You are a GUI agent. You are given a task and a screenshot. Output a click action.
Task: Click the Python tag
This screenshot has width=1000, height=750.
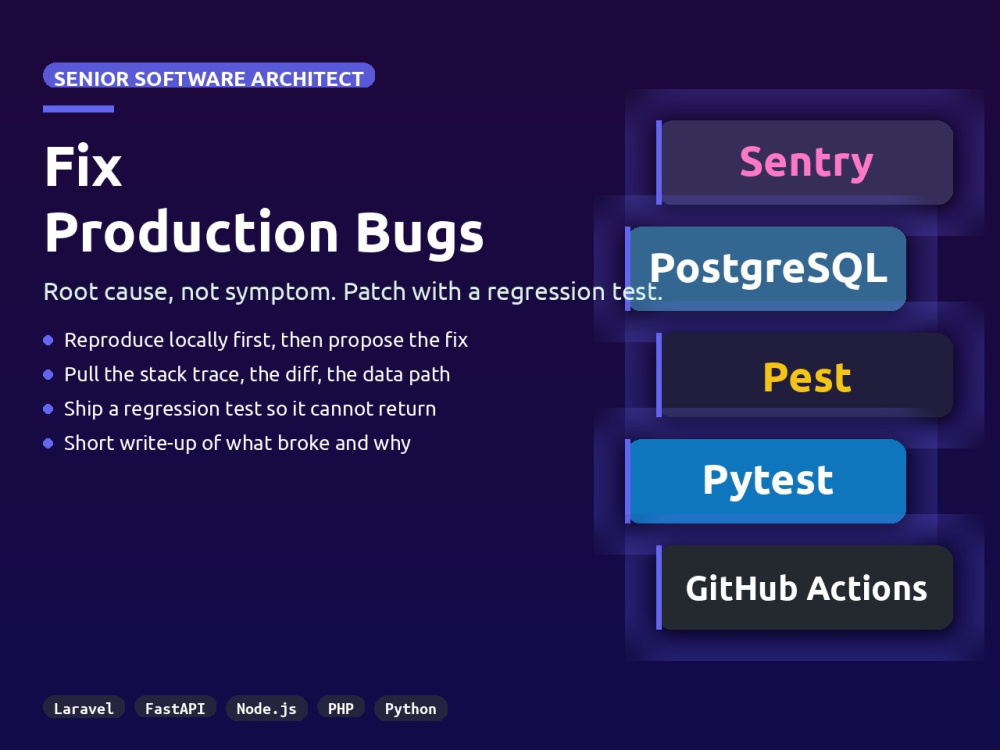click(411, 709)
